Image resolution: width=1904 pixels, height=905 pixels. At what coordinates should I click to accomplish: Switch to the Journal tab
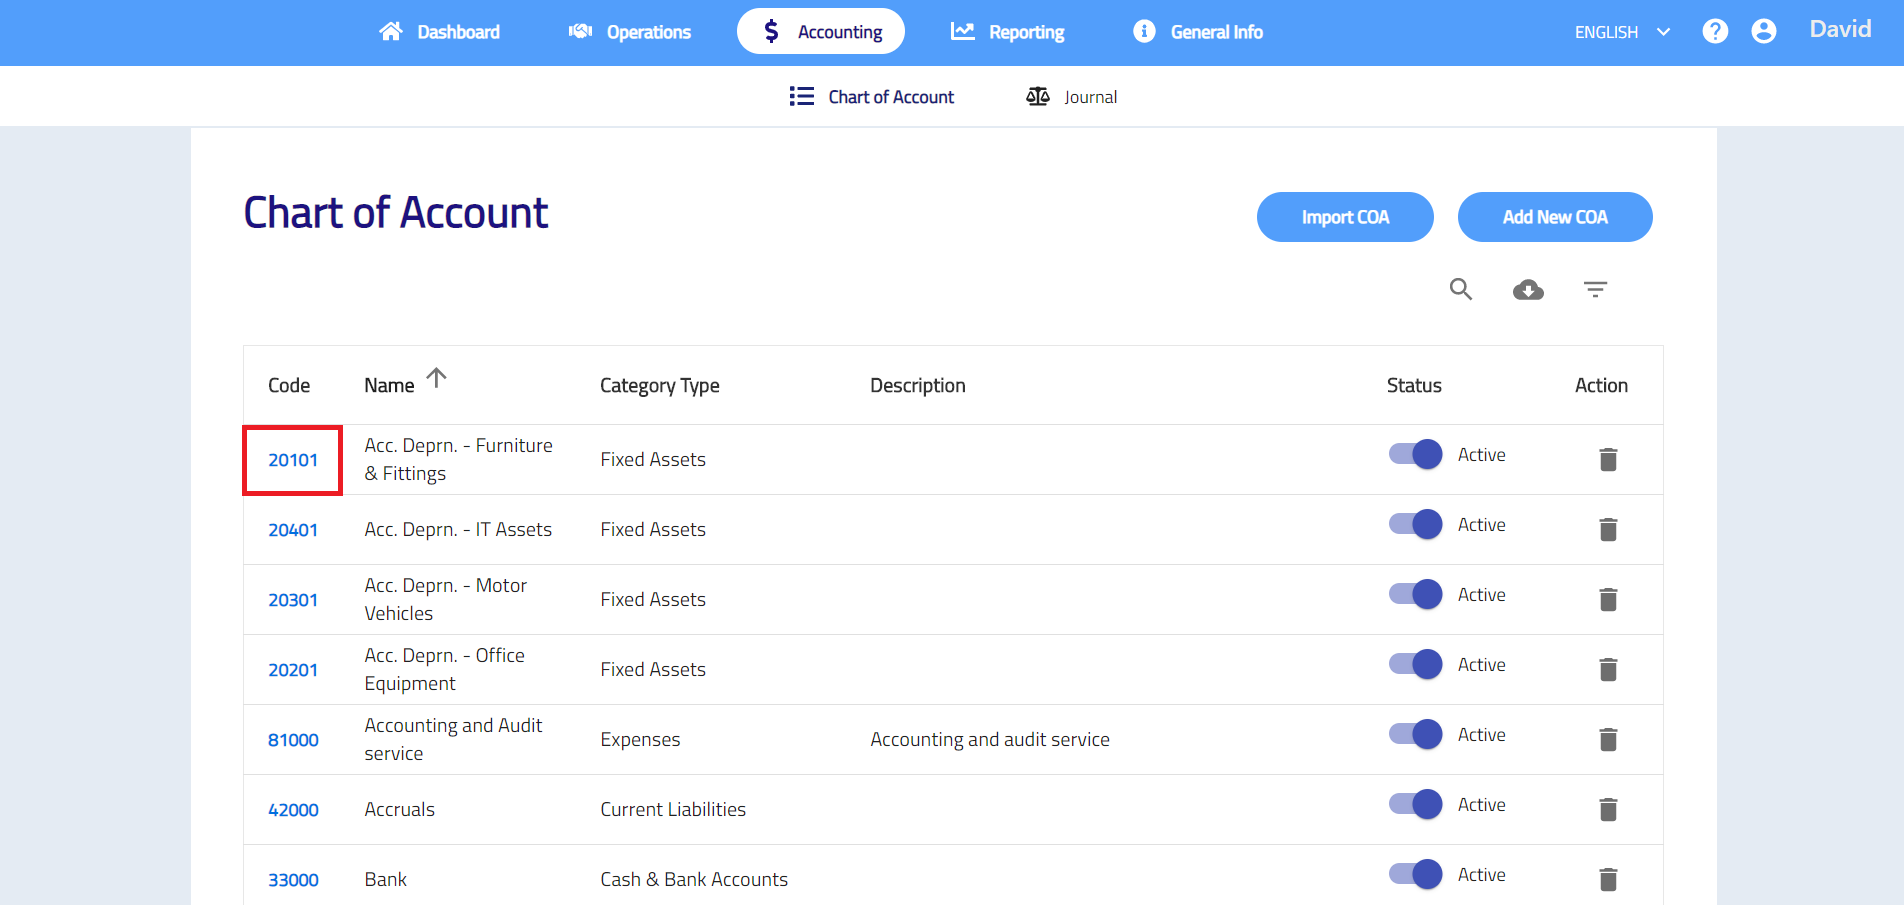click(1072, 97)
